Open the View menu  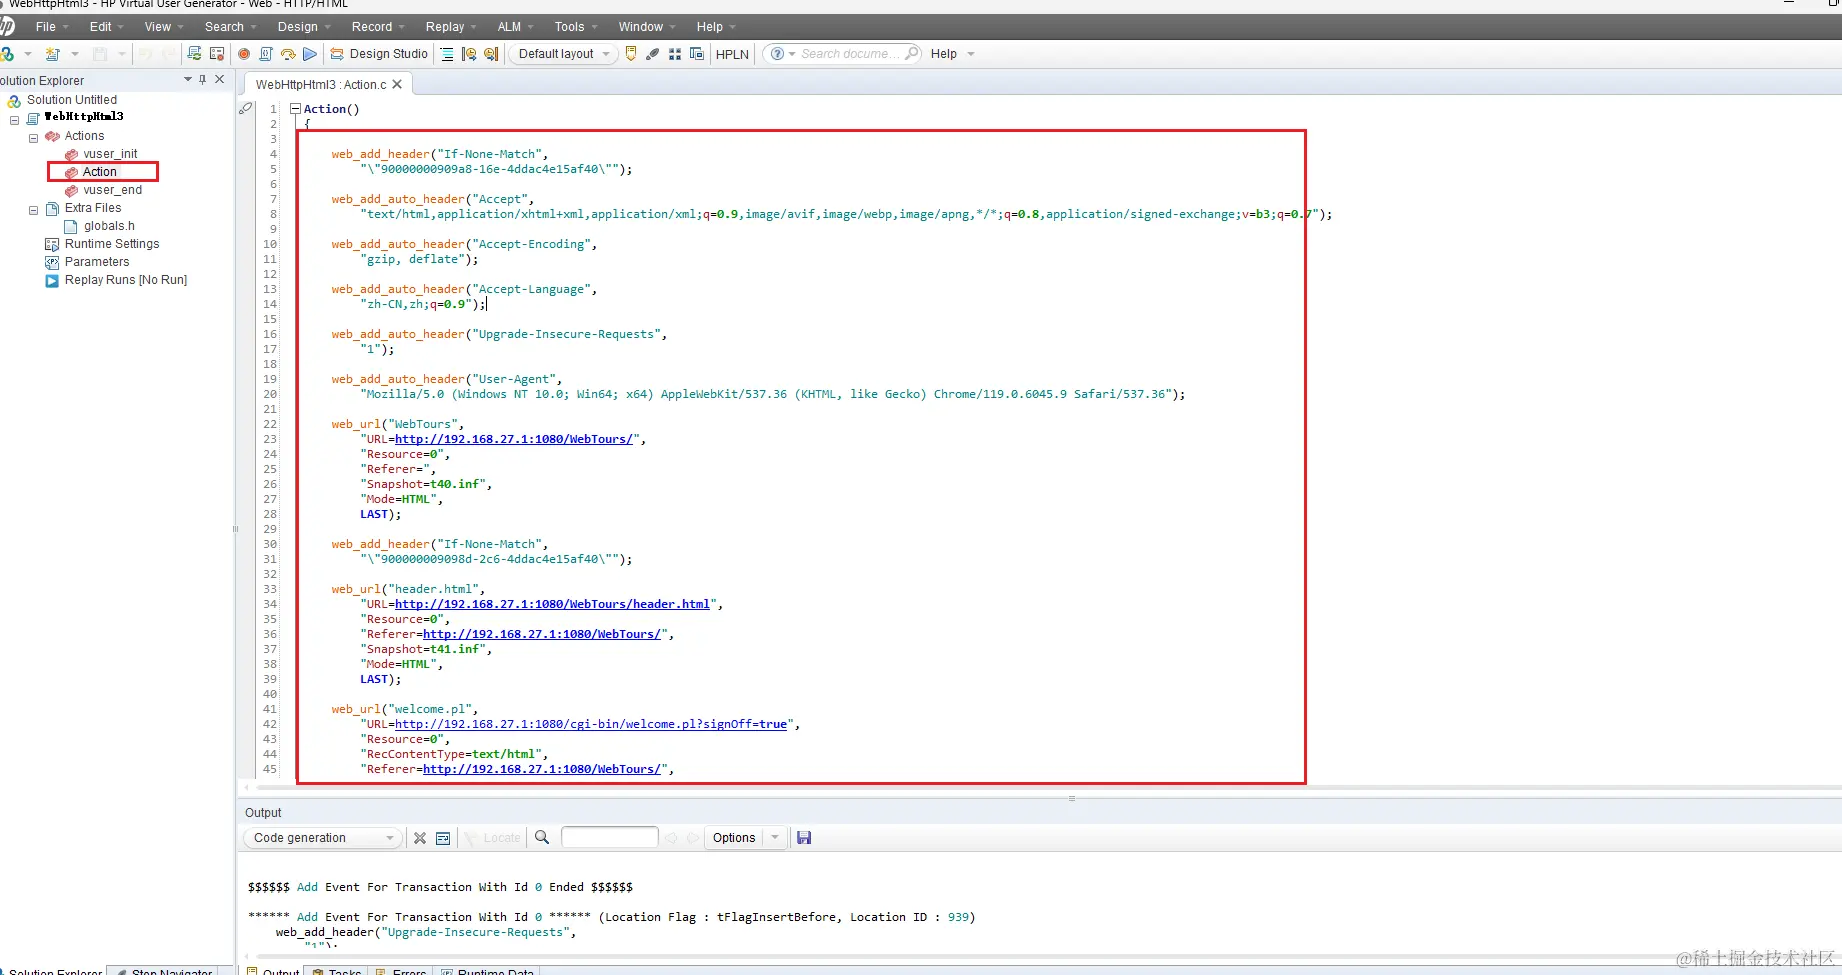[x=158, y=27]
